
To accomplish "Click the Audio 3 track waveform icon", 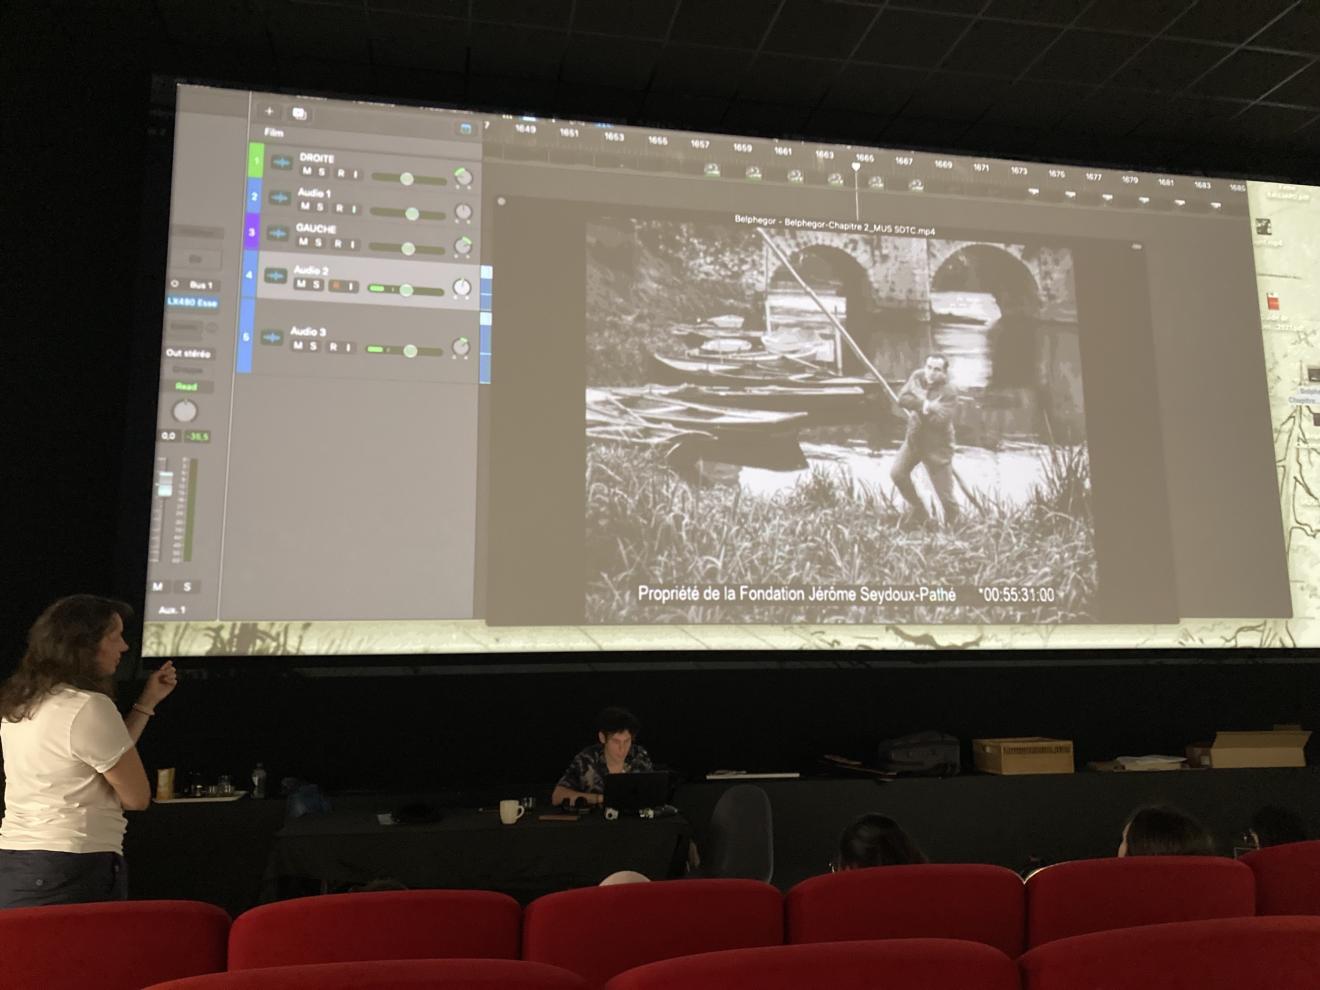I will pyautogui.click(x=271, y=338).
